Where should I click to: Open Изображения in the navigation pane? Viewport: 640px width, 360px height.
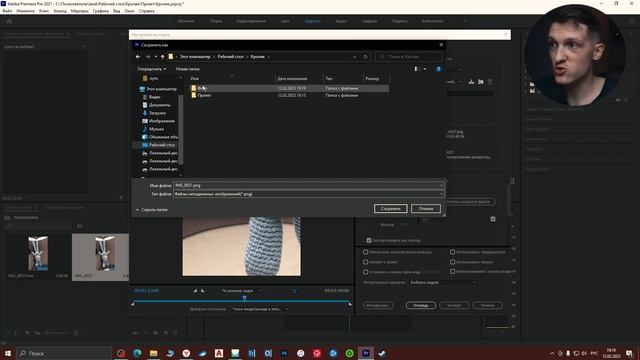[162, 121]
